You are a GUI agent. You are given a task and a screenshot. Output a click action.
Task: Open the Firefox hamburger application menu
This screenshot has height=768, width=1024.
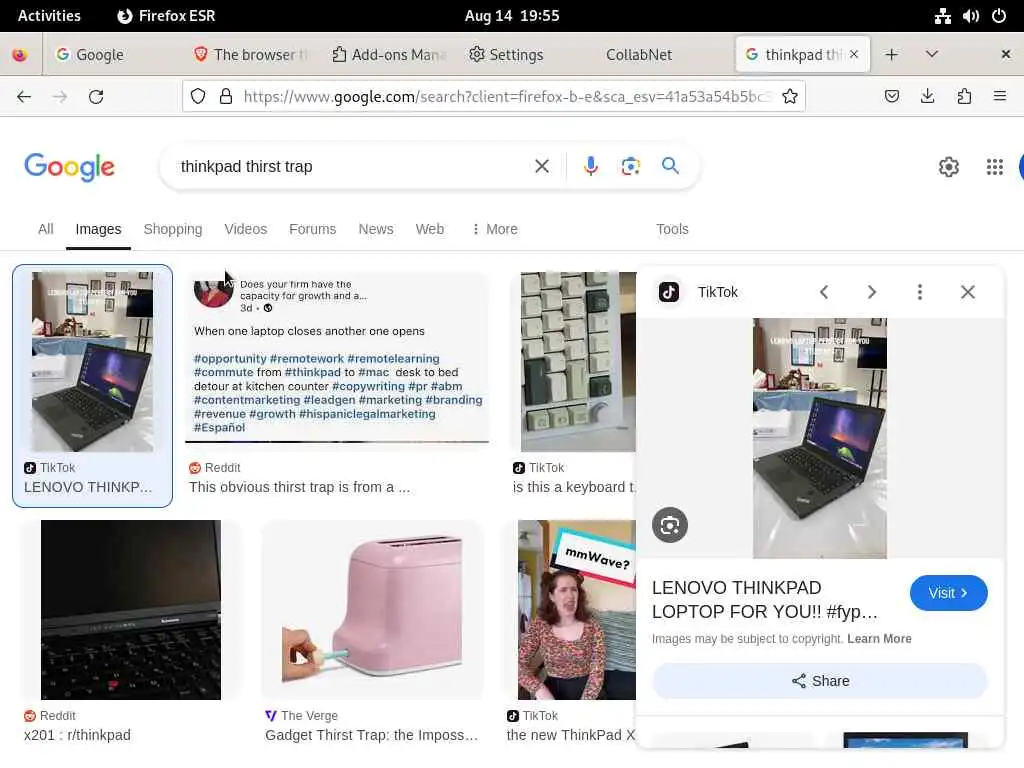1000,97
